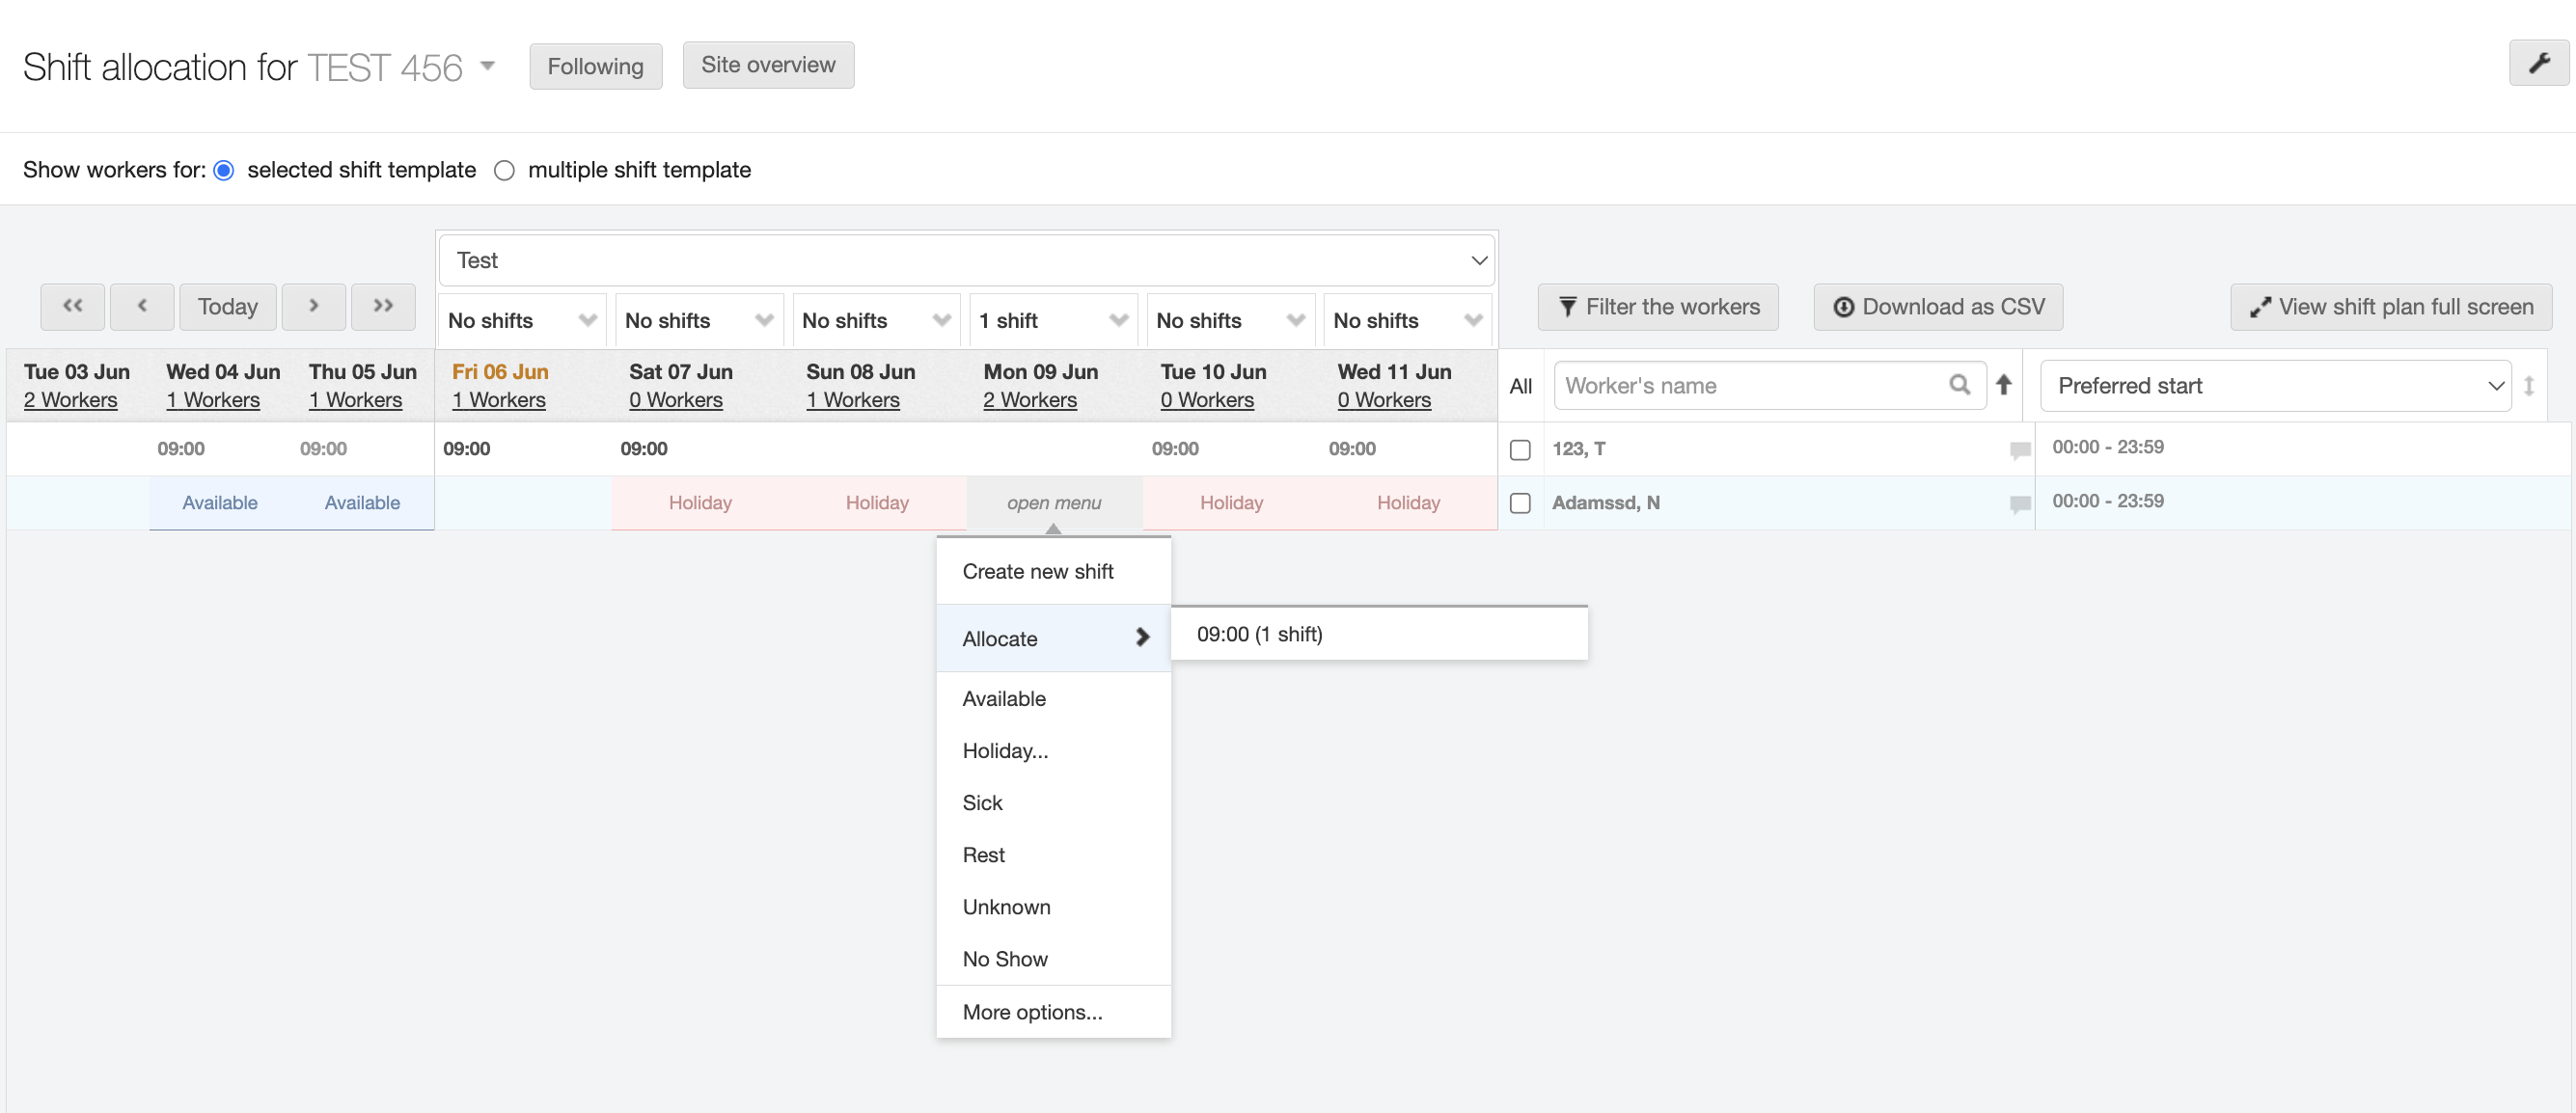The width and height of the screenshot is (2576, 1113).
Task: Jump forward with double-right arrow button
Action: [x=383, y=306]
